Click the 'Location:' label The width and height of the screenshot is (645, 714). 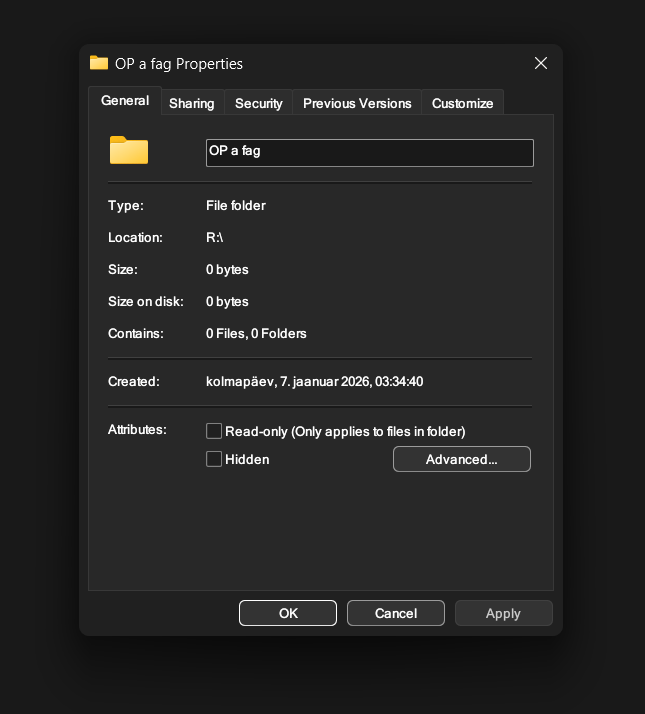[135, 237]
